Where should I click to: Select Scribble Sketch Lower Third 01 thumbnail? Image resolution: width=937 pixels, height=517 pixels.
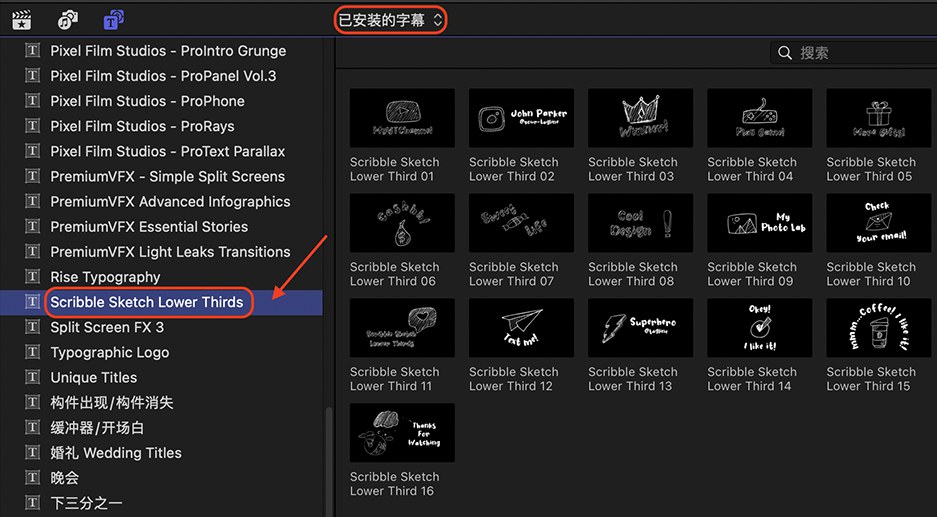tap(402, 118)
